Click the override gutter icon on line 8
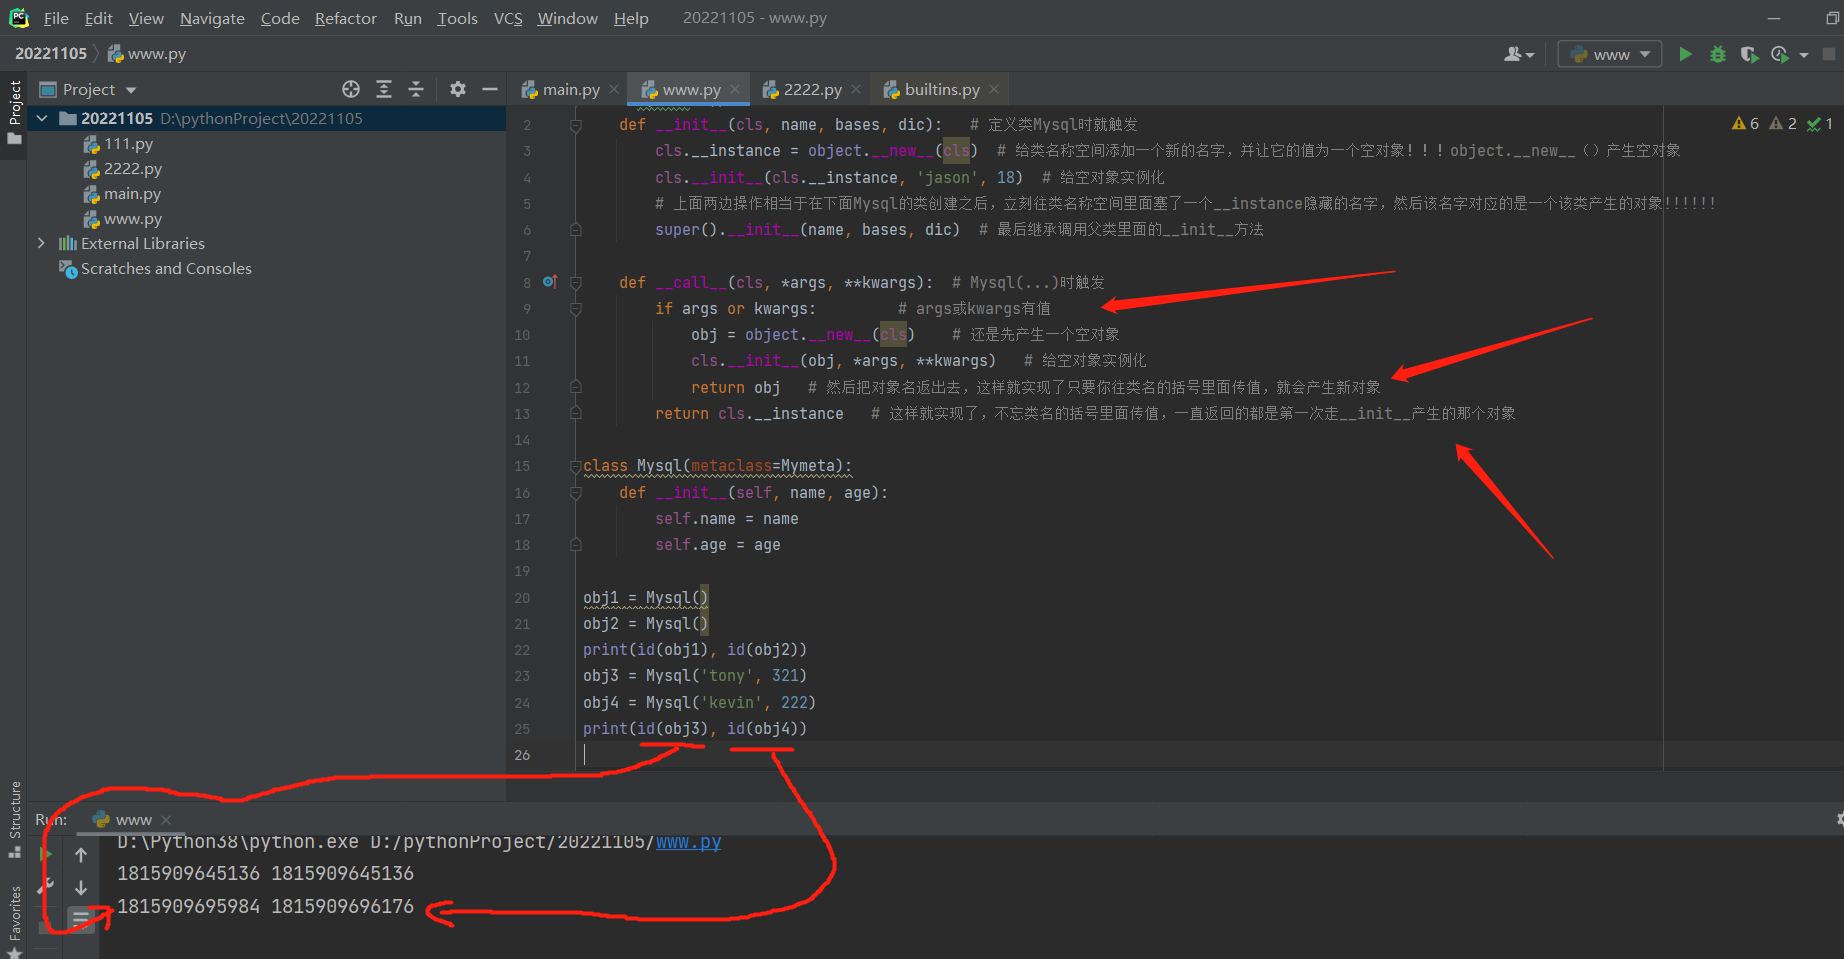 click(549, 282)
